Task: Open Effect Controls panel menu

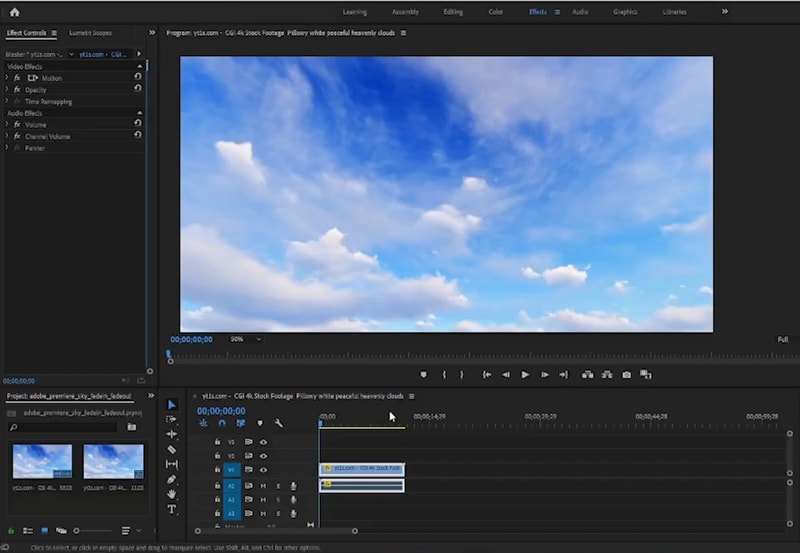Action: pyautogui.click(x=54, y=33)
